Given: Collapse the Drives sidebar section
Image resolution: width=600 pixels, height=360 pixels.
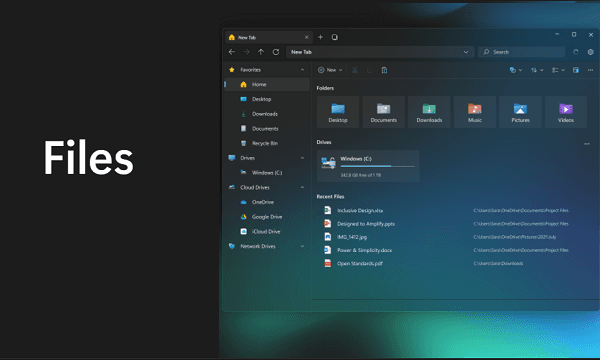Looking at the screenshot, I should pyautogui.click(x=302, y=158).
